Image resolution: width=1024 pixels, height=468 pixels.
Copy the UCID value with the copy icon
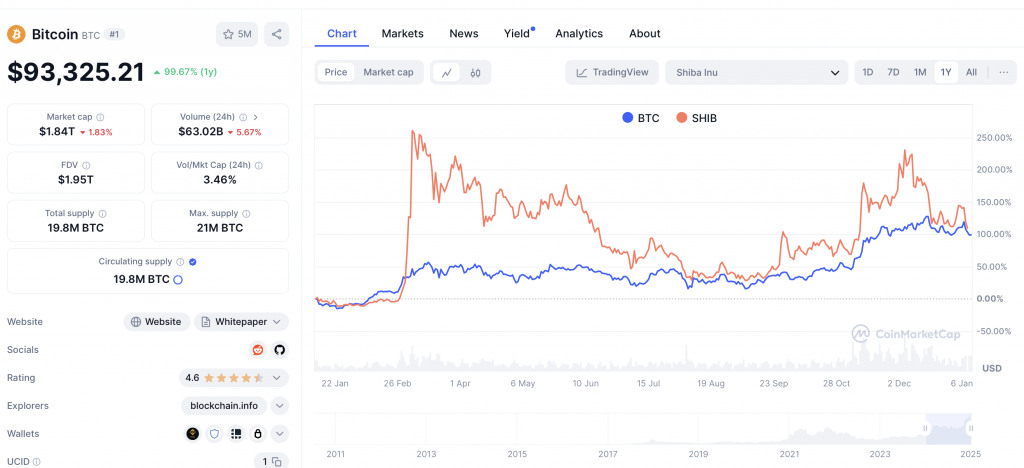(277, 461)
